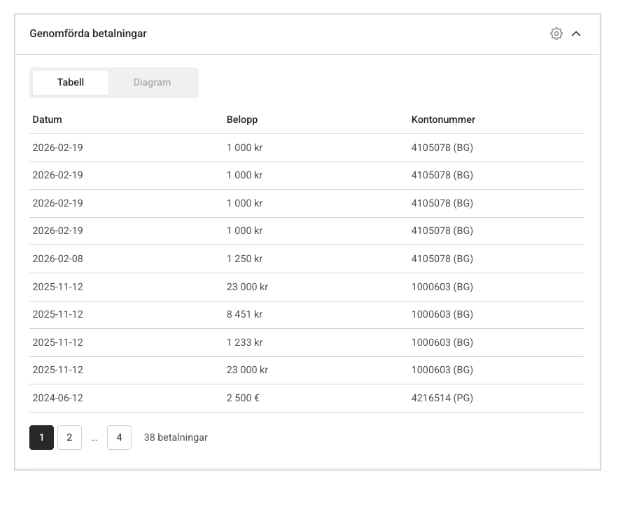
Task: Switch to the Diagram view
Action: tap(152, 82)
